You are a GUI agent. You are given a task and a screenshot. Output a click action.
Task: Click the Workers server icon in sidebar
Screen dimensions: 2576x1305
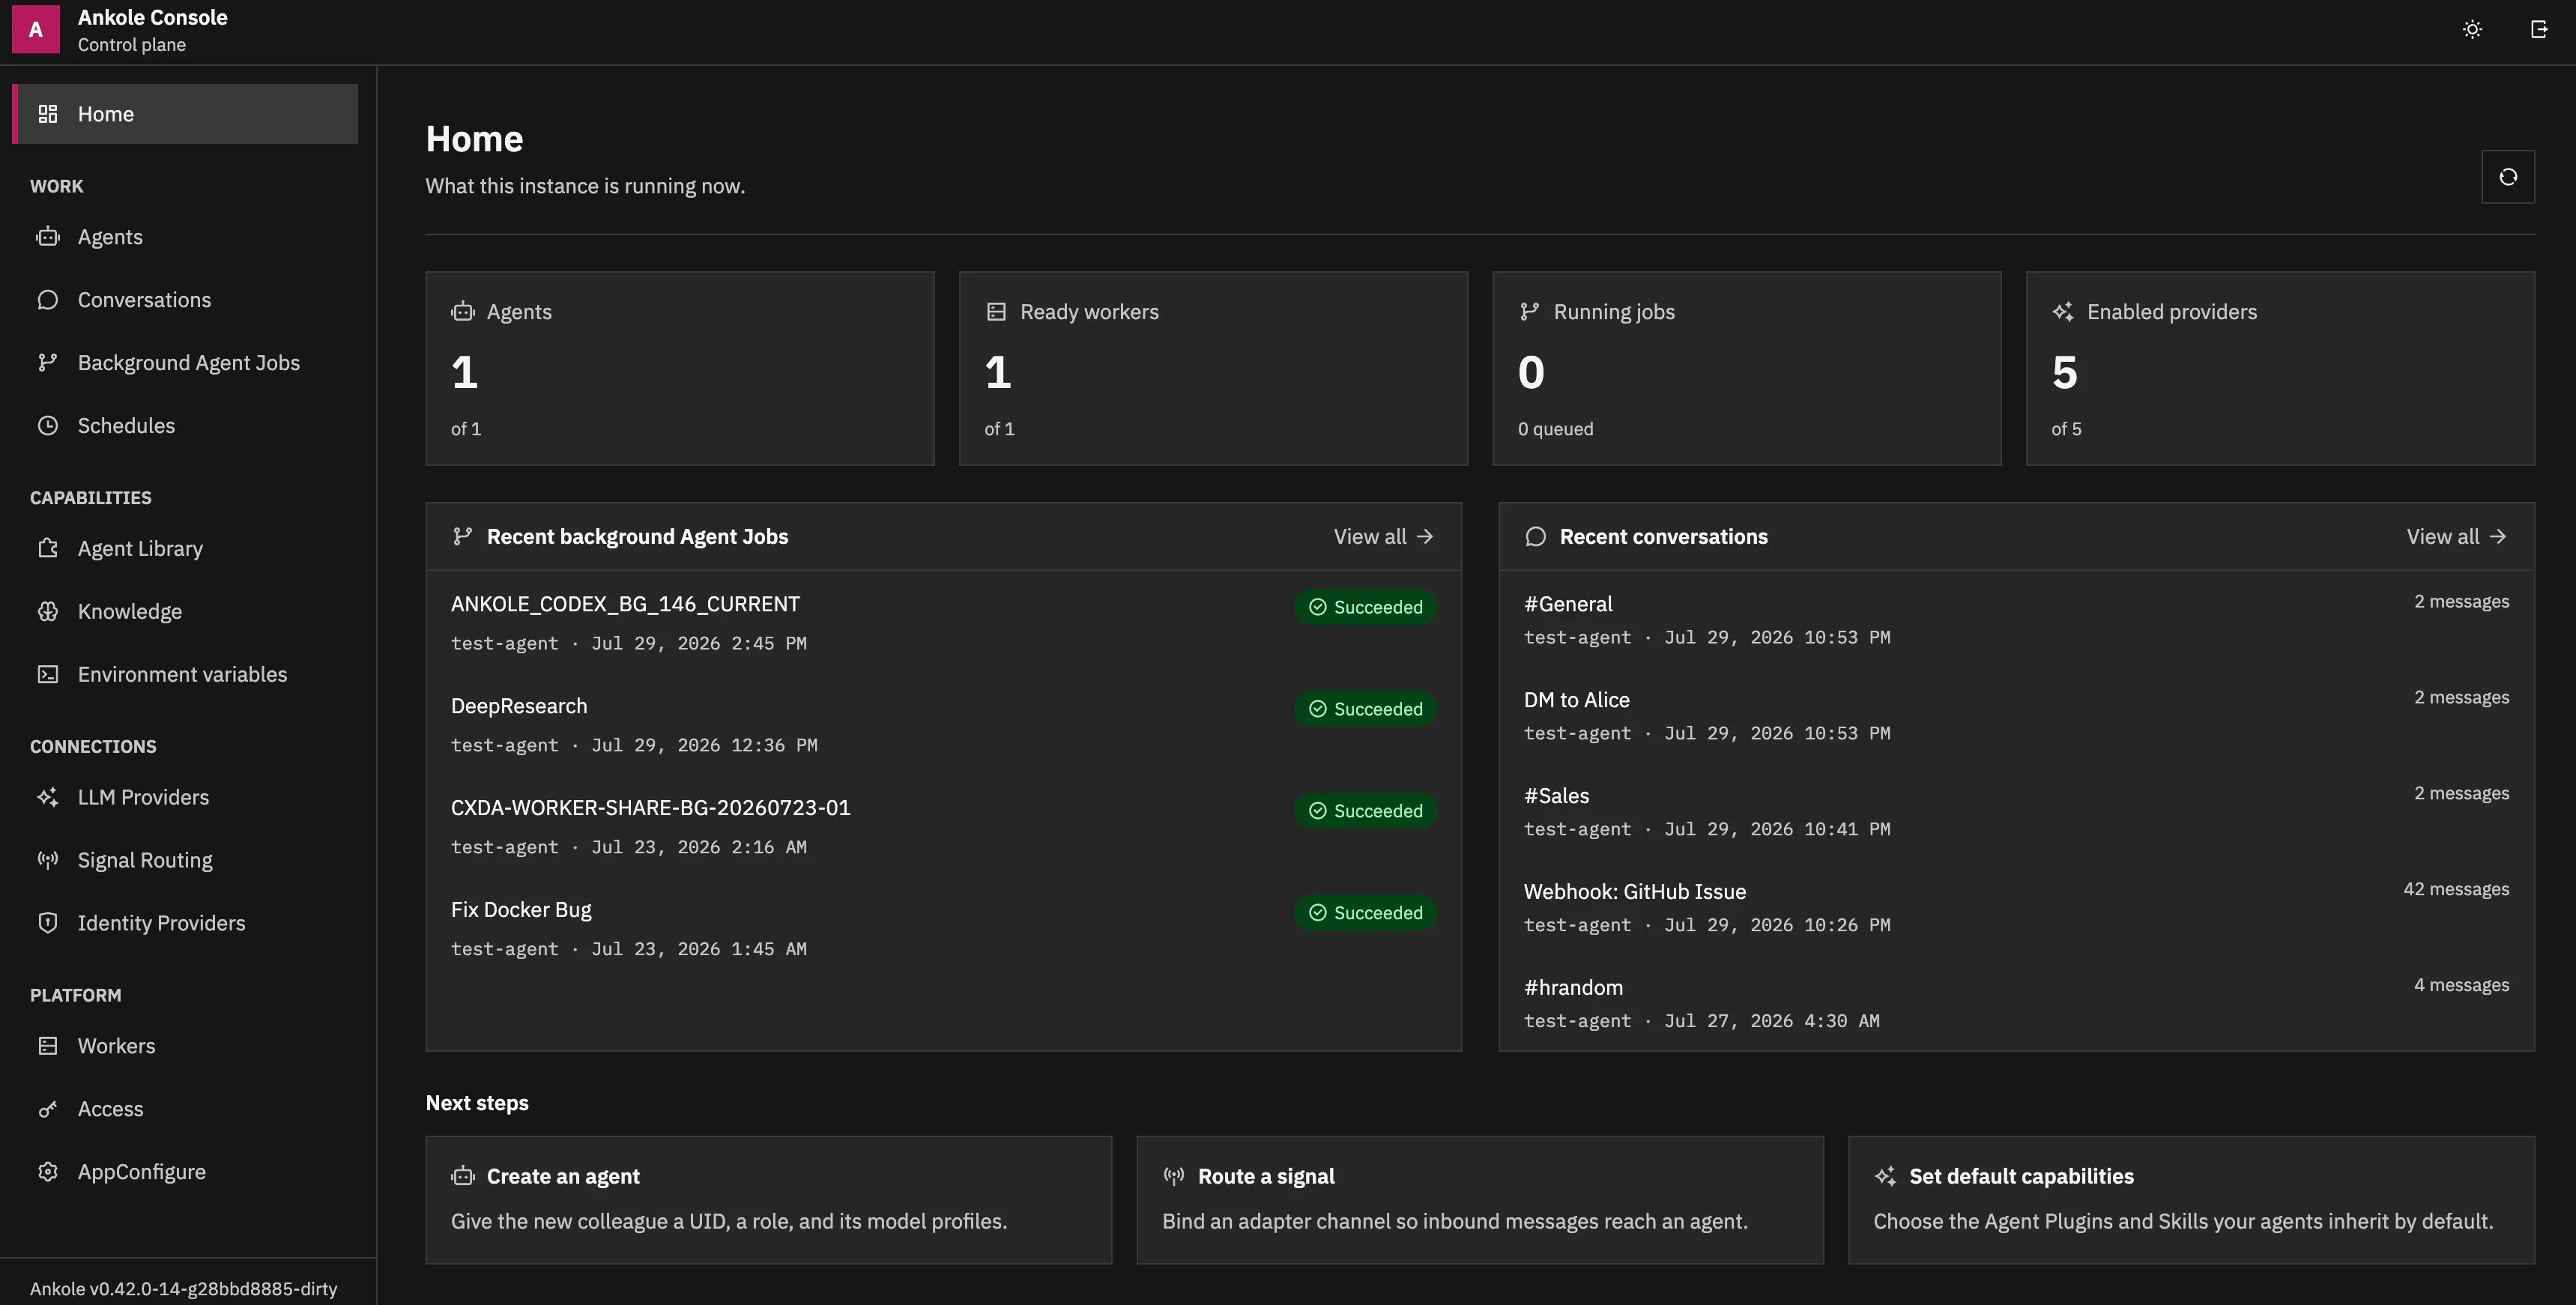(48, 1047)
